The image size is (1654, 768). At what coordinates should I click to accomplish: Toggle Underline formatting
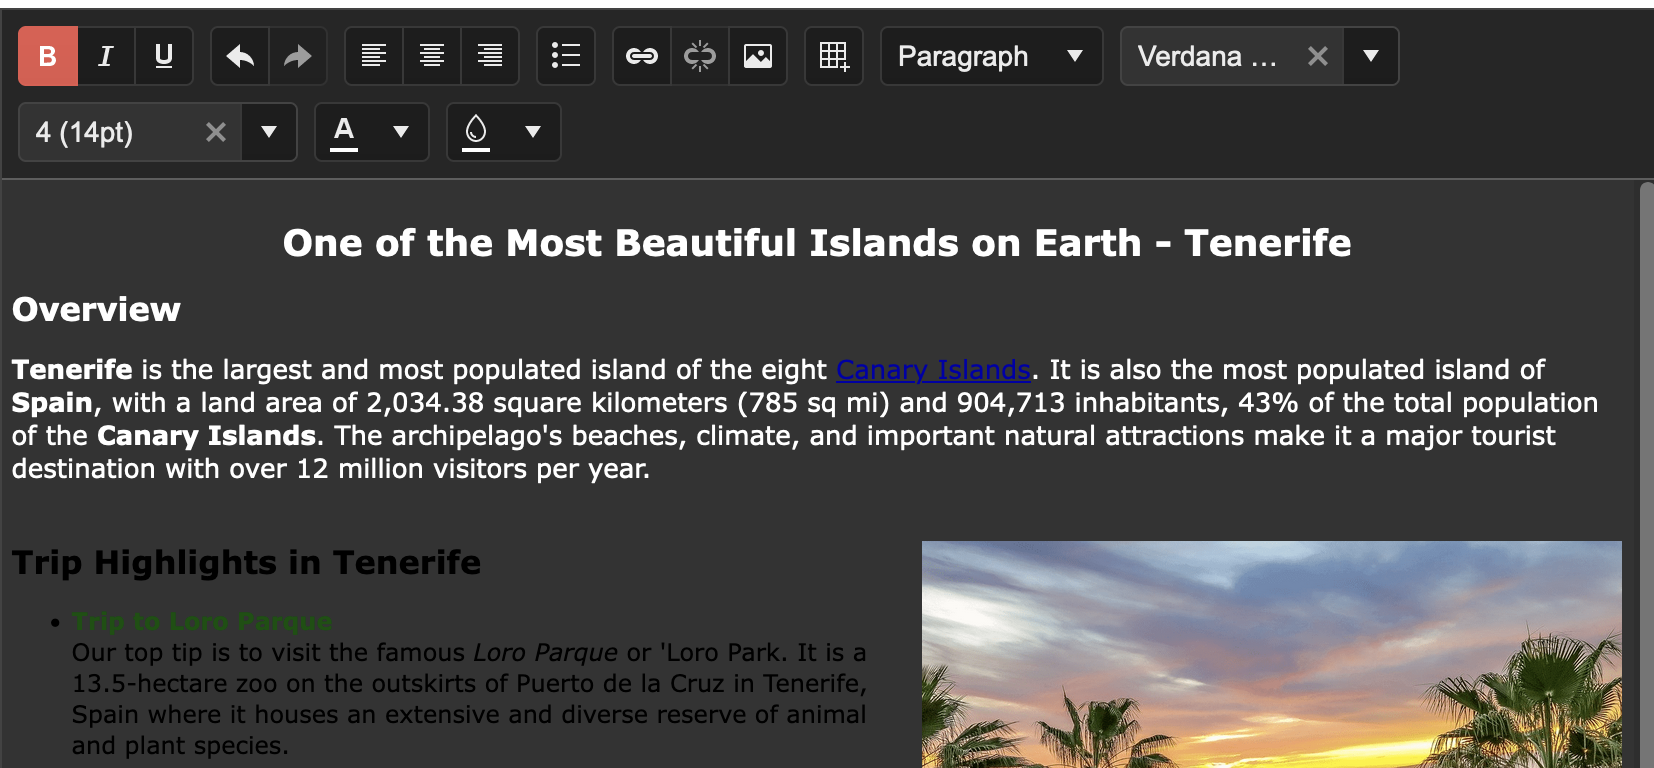tap(164, 56)
